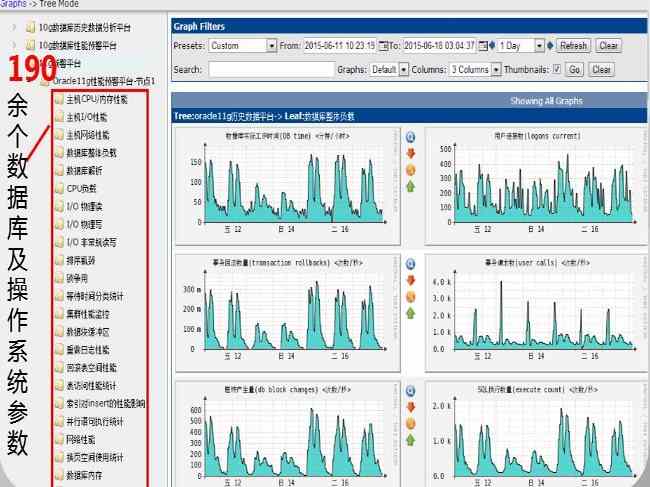Expand the 10g数据库历史数据分析平台 tree node
The height and width of the screenshot is (487, 650).
(14, 27)
